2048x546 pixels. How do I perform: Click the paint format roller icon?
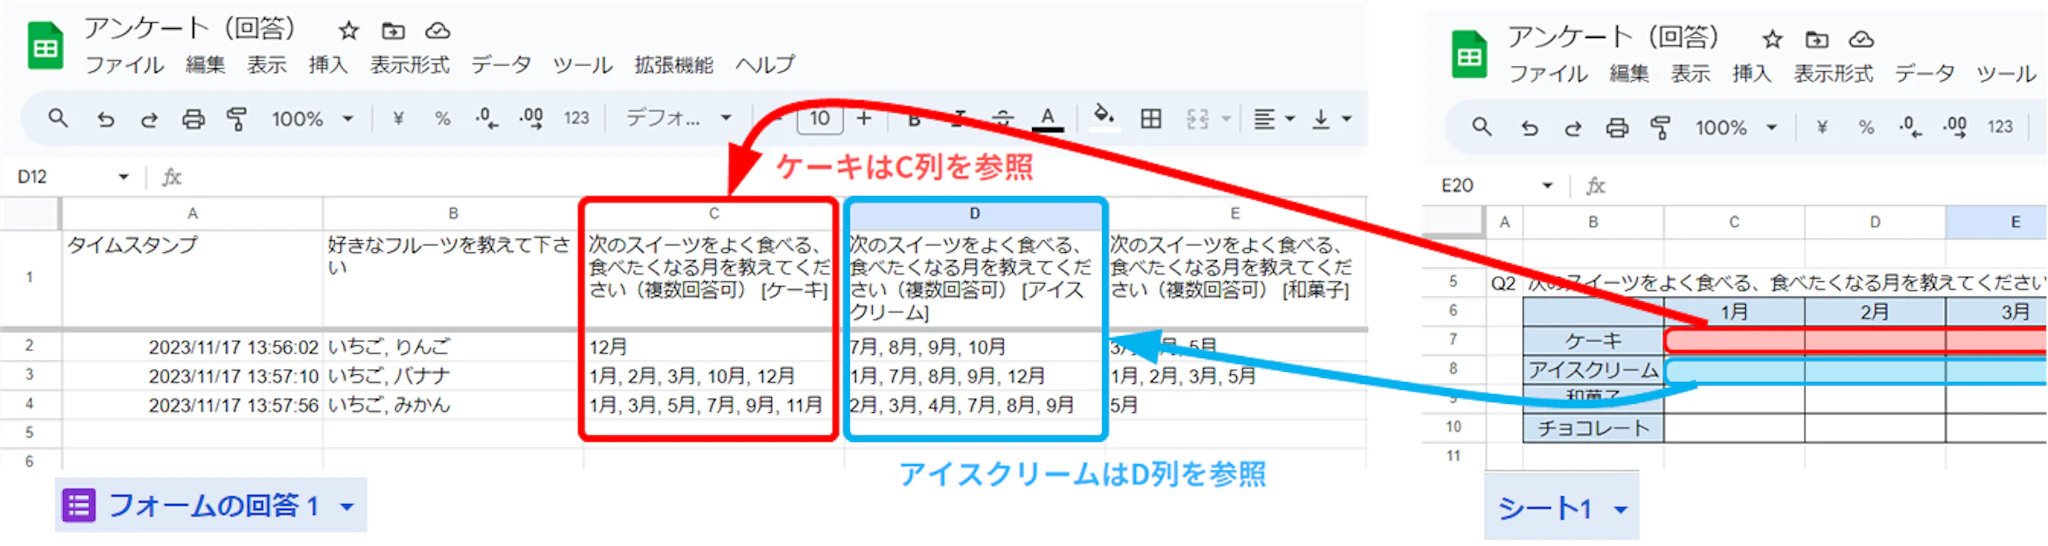[237, 119]
